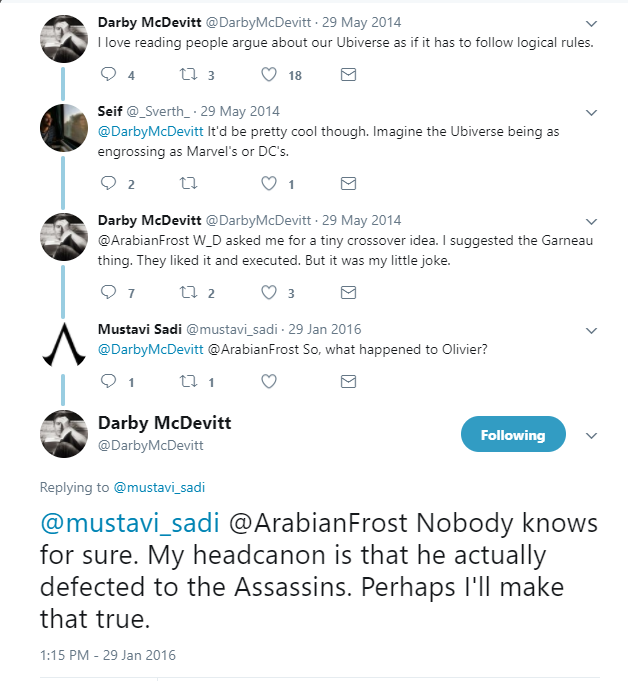
Task: Reply to Darby's first Ubiverse tweet
Action: coord(110,75)
